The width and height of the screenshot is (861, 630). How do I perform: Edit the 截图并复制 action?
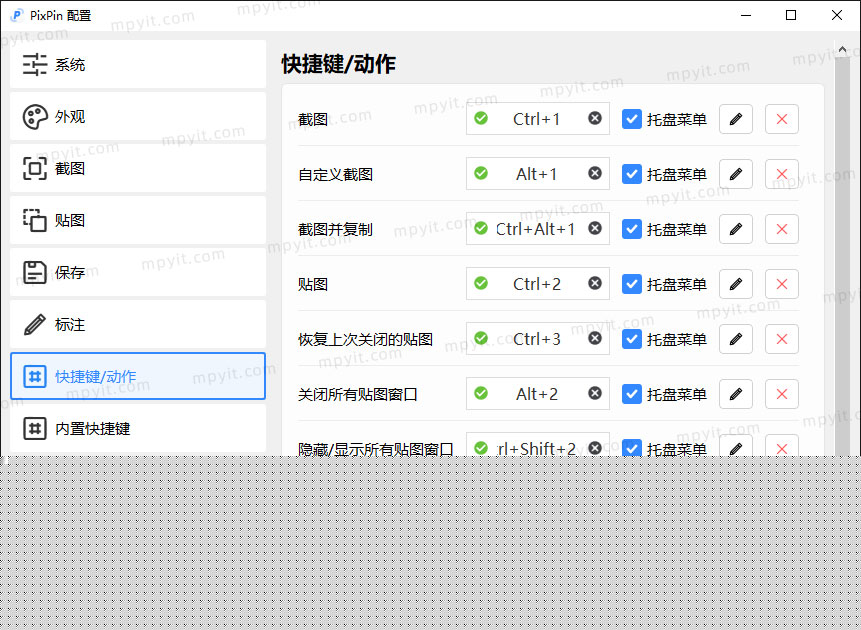coord(736,229)
